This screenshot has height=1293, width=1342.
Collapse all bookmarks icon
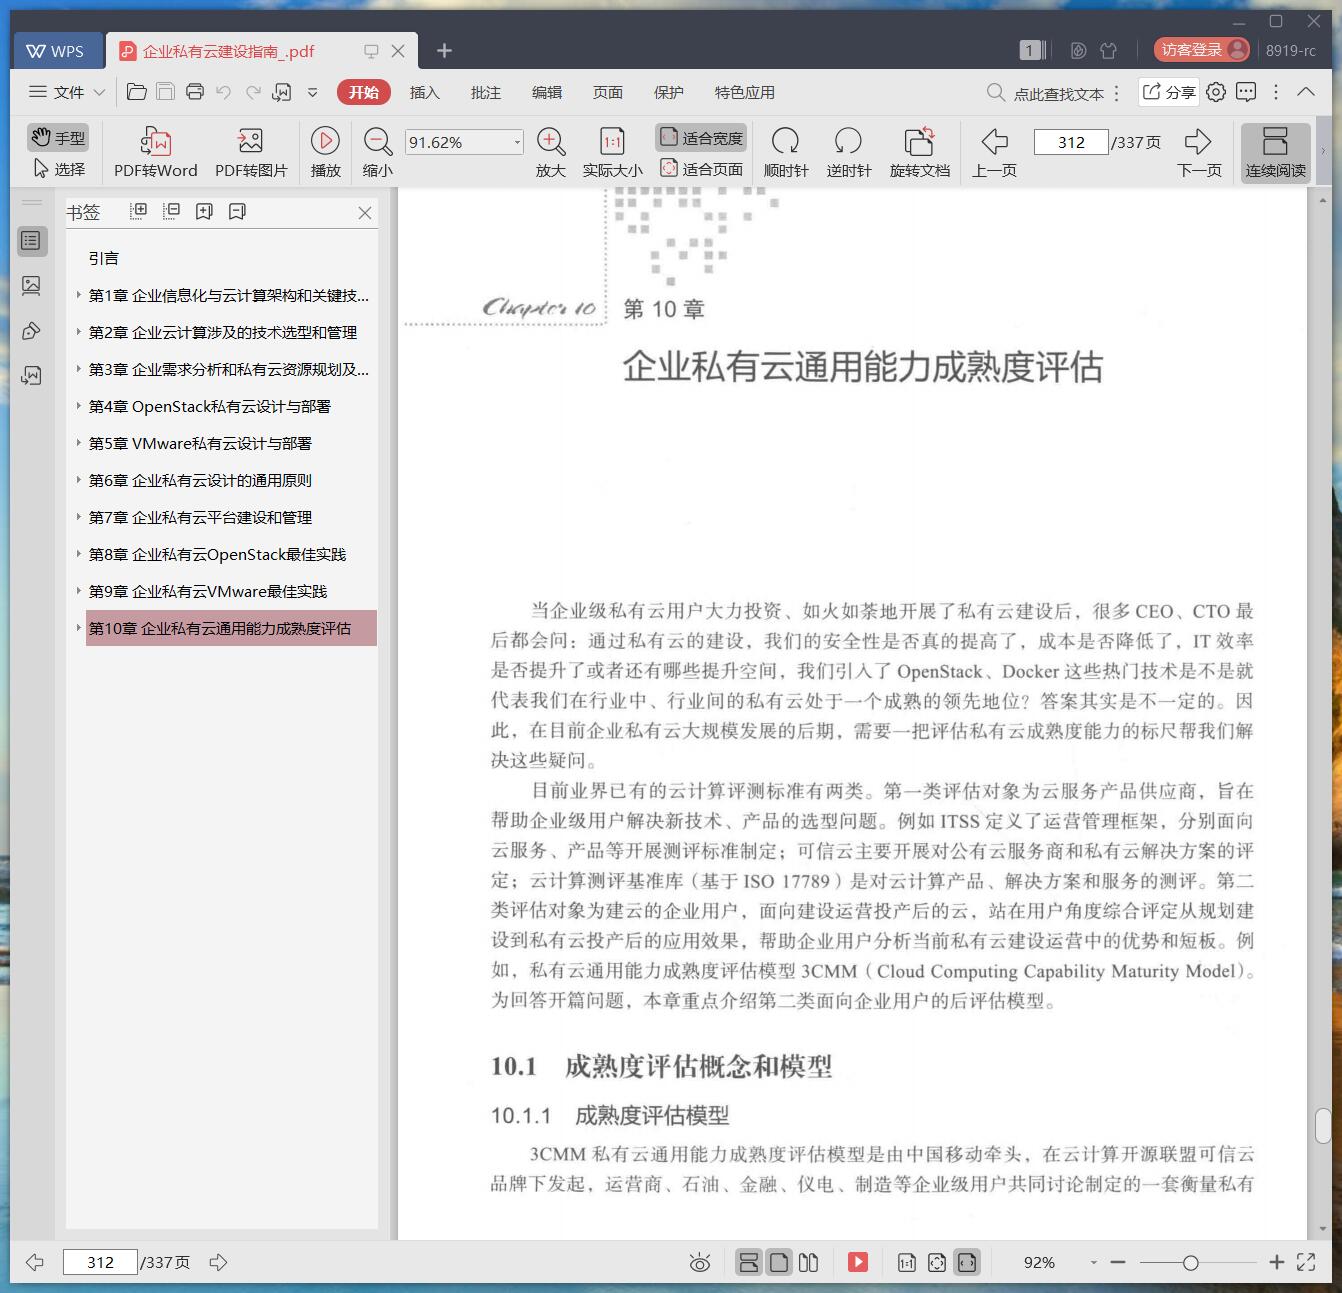171,211
